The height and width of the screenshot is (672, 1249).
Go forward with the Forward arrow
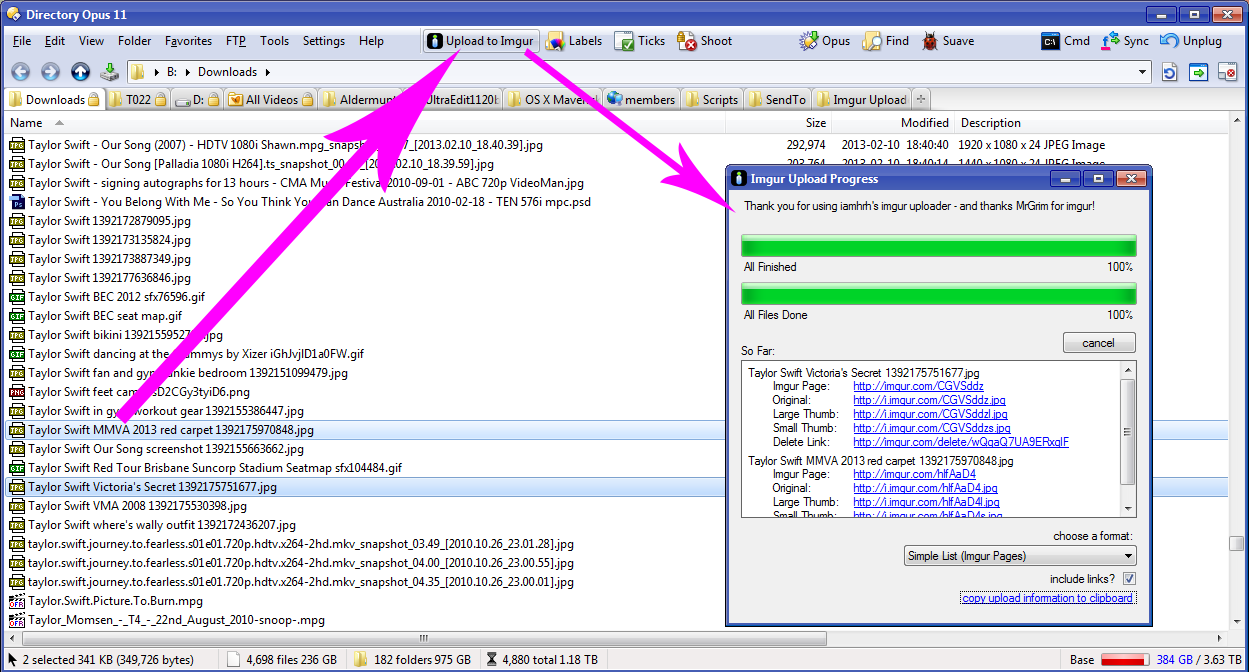click(51, 72)
